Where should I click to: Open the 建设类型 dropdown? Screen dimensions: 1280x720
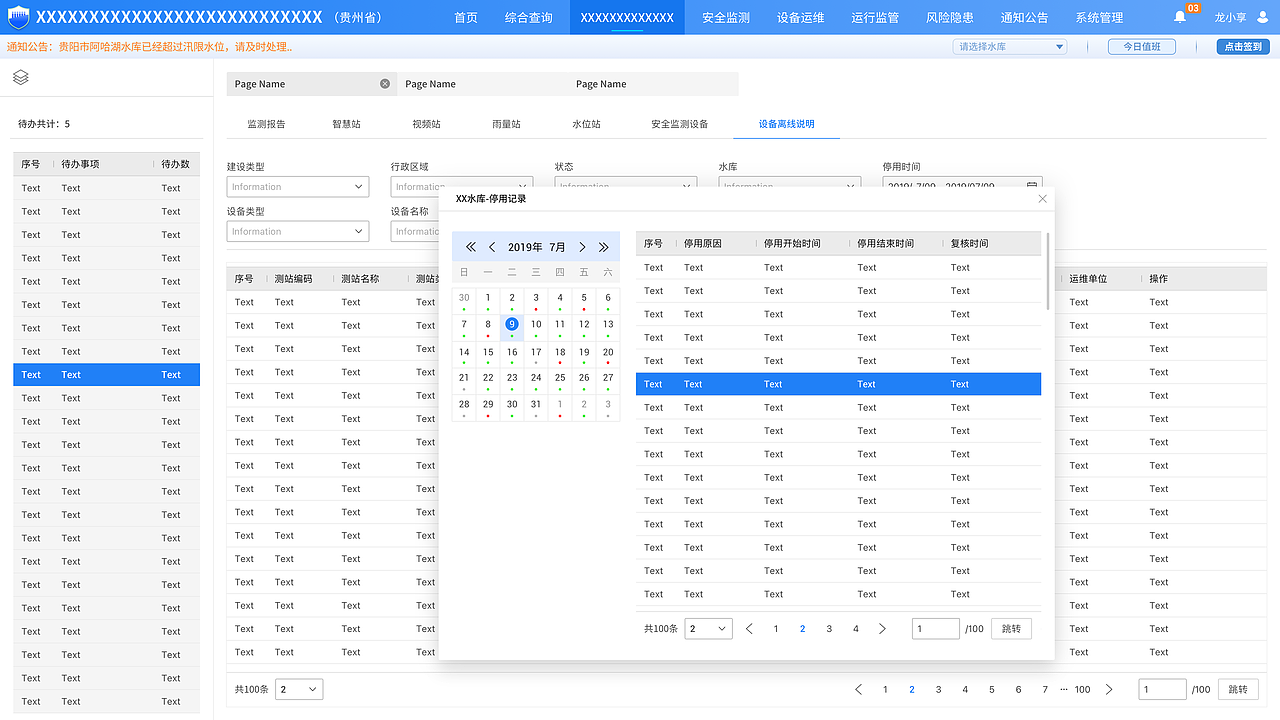(x=298, y=187)
